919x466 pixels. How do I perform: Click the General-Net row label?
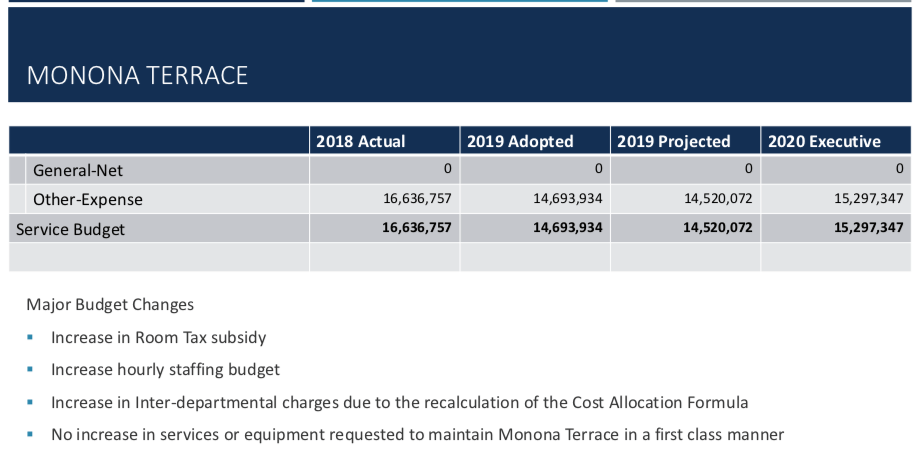point(78,171)
